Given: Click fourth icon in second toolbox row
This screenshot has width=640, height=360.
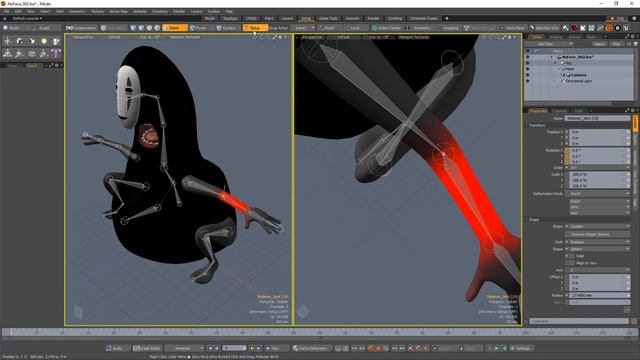Looking at the screenshot, I should (x=44, y=53).
